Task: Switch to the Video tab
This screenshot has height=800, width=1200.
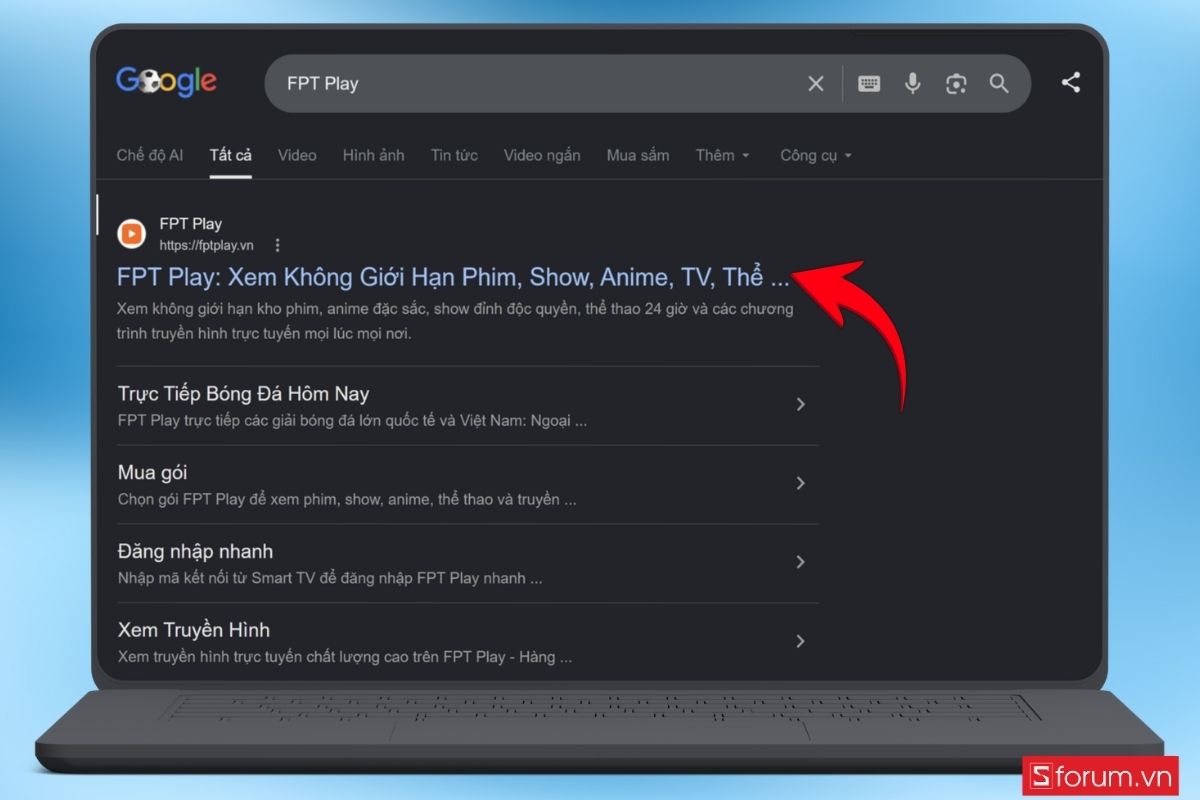Action: point(297,155)
